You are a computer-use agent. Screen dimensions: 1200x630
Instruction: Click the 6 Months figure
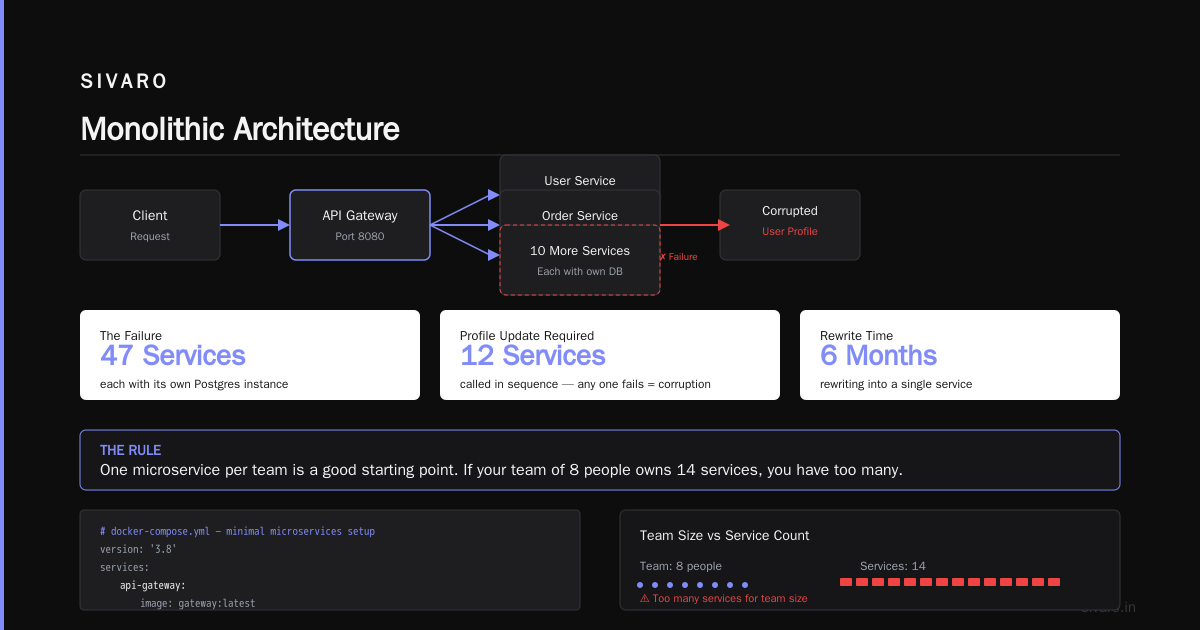[x=879, y=356]
